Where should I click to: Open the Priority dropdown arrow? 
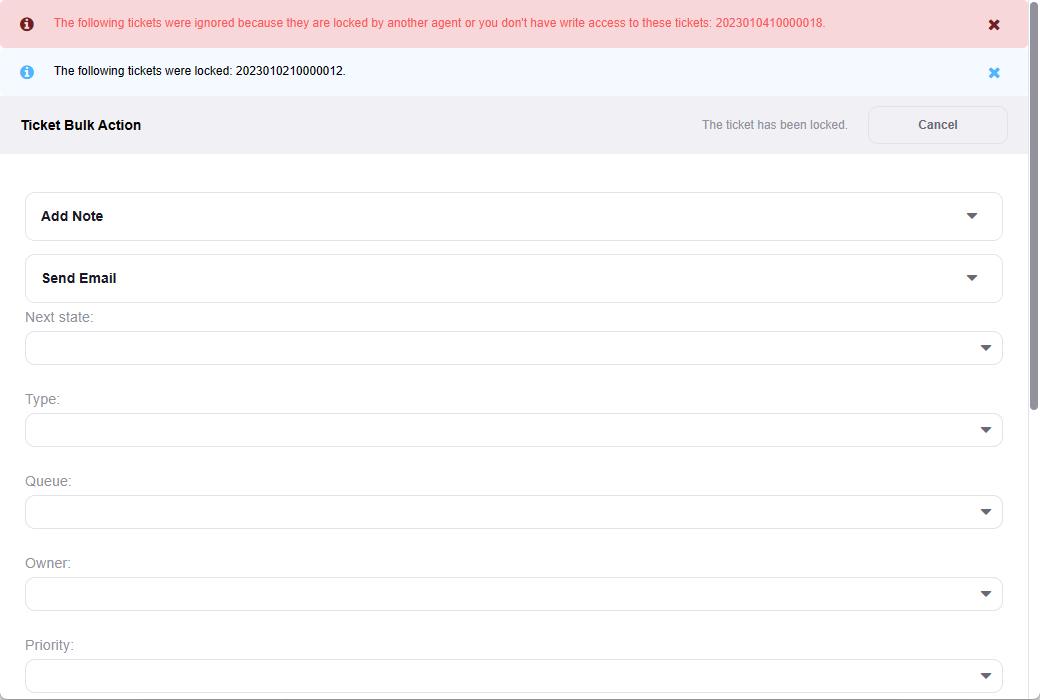coord(985,676)
